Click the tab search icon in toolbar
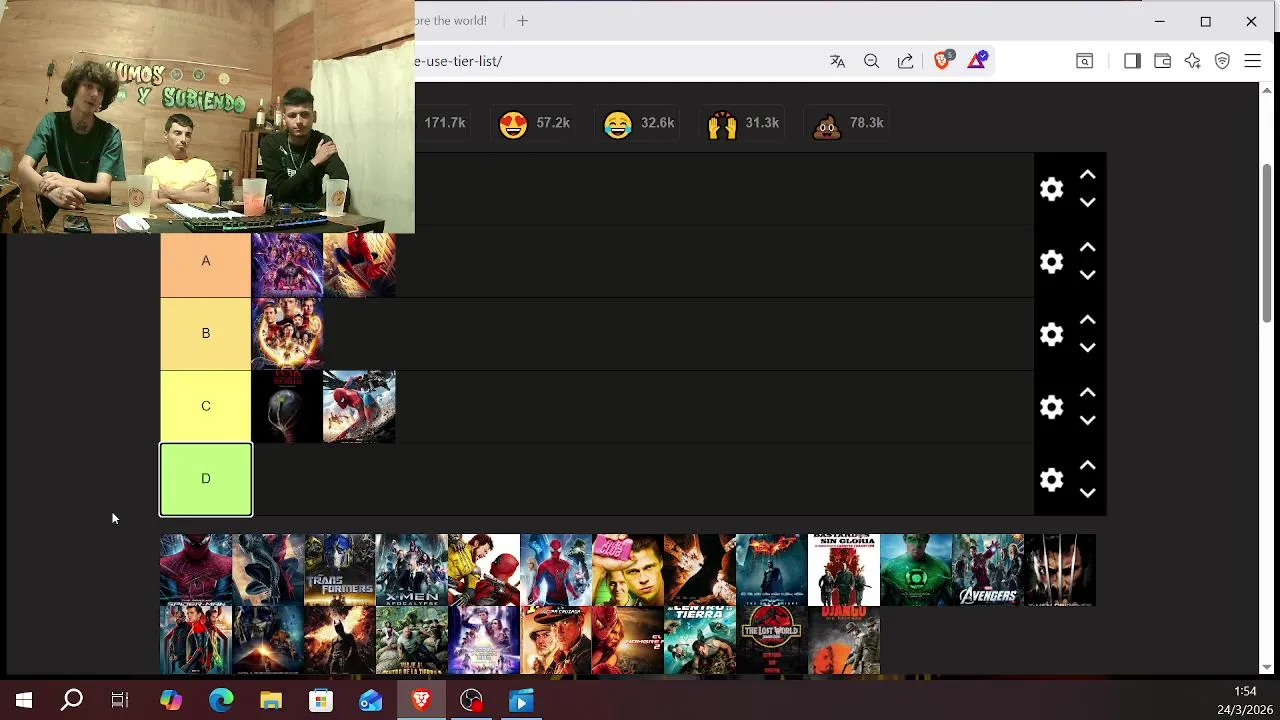Image resolution: width=1280 pixels, height=720 pixels. click(x=1084, y=61)
